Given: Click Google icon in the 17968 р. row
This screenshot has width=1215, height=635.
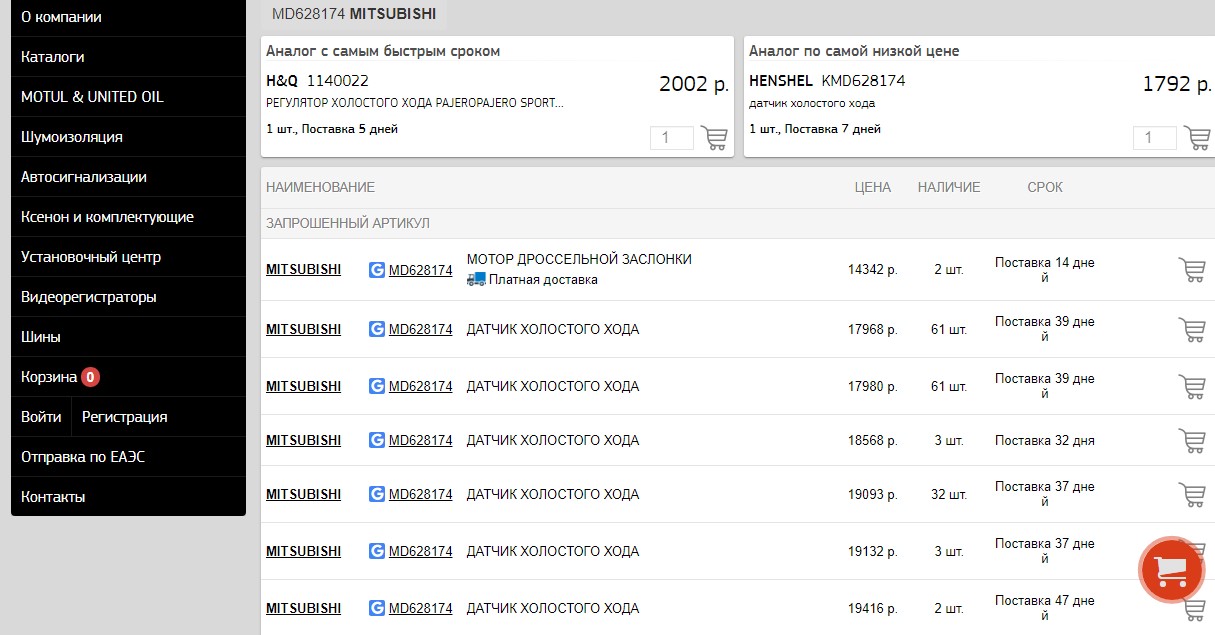Looking at the screenshot, I should pos(377,329).
